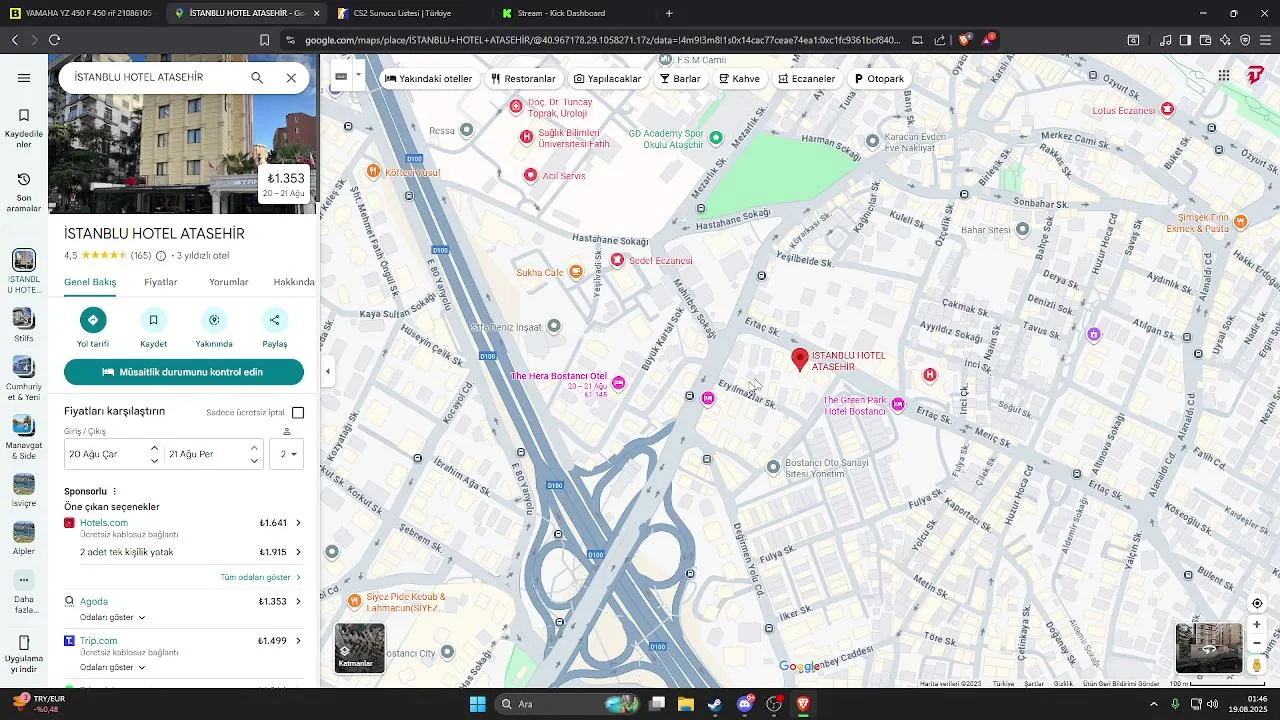The width and height of the screenshot is (1280, 720).
Task: Open the Hakkında tab
Action: [x=294, y=282]
